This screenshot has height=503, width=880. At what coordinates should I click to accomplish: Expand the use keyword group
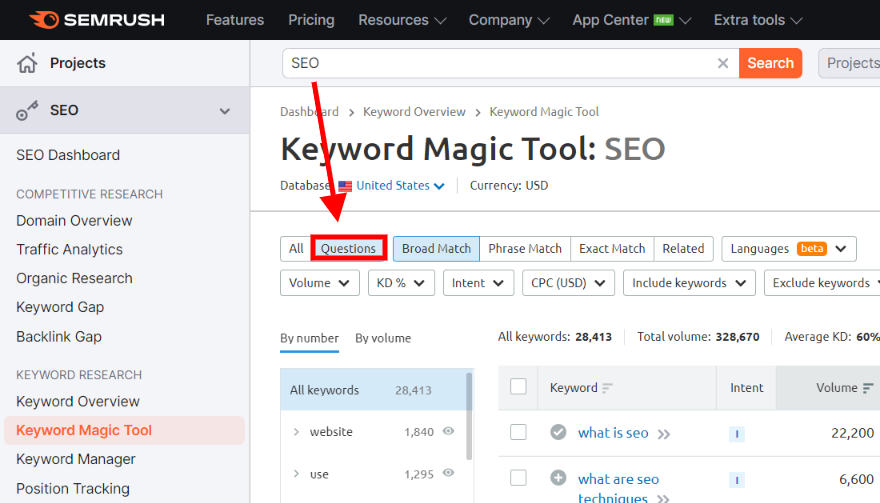click(296, 474)
